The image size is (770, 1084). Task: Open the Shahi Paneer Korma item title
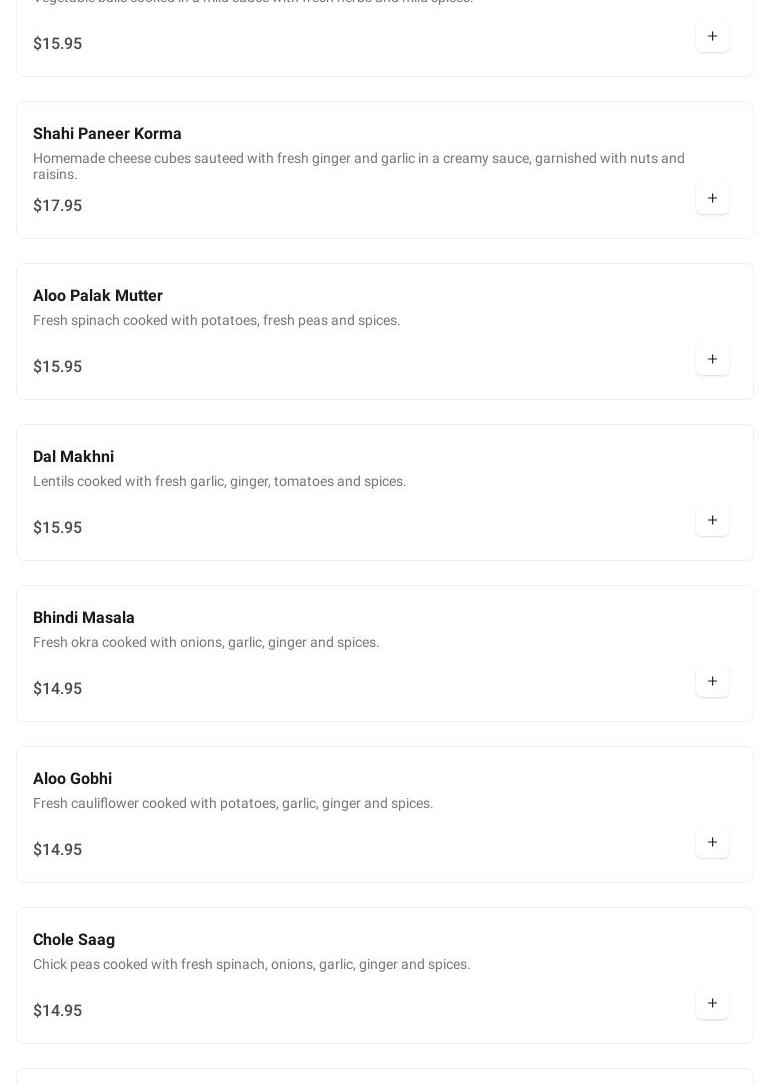coord(107,134)
